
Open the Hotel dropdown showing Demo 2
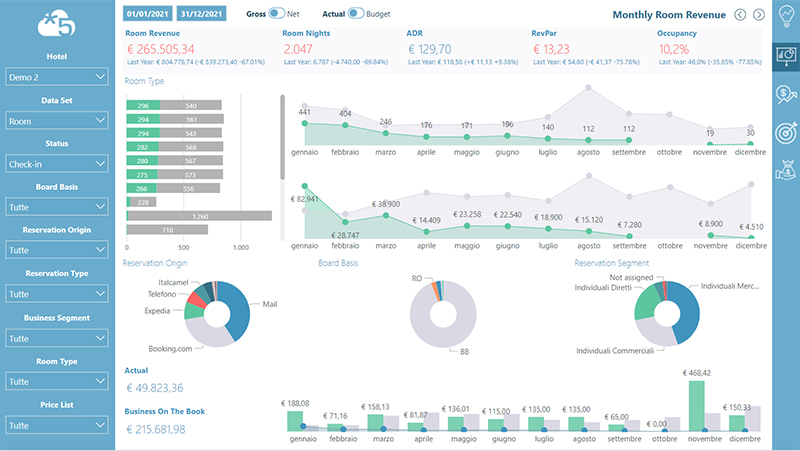point(57,77)
